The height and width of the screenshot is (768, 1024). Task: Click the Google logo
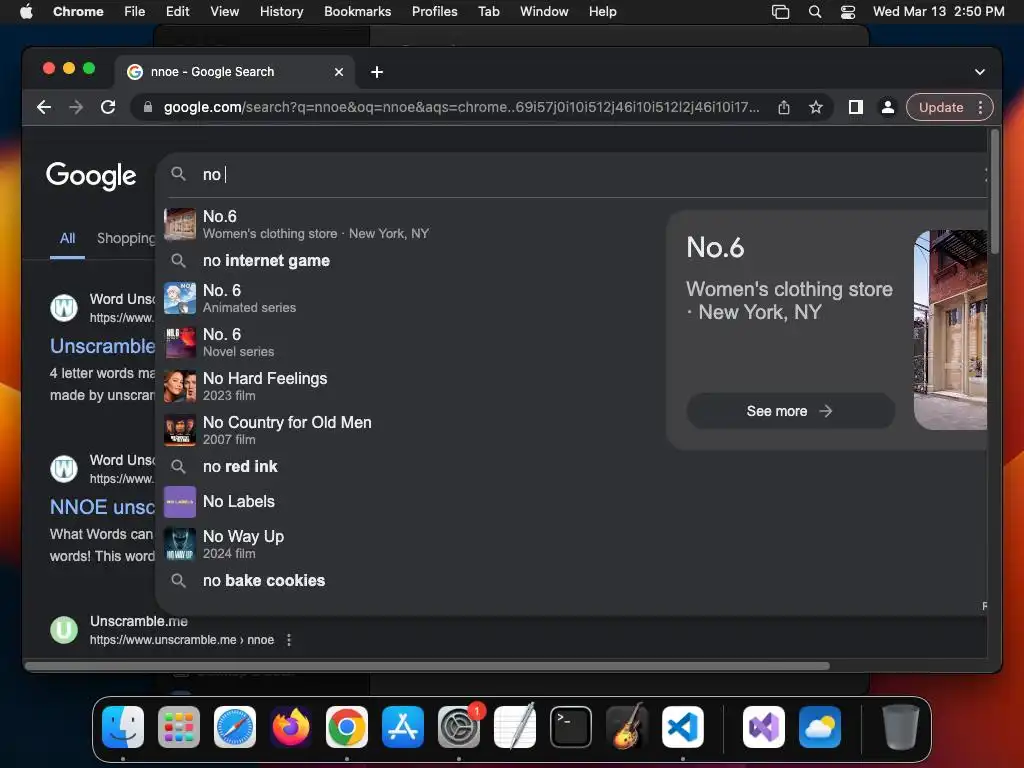pyautogui.click(x=91, y=175)
